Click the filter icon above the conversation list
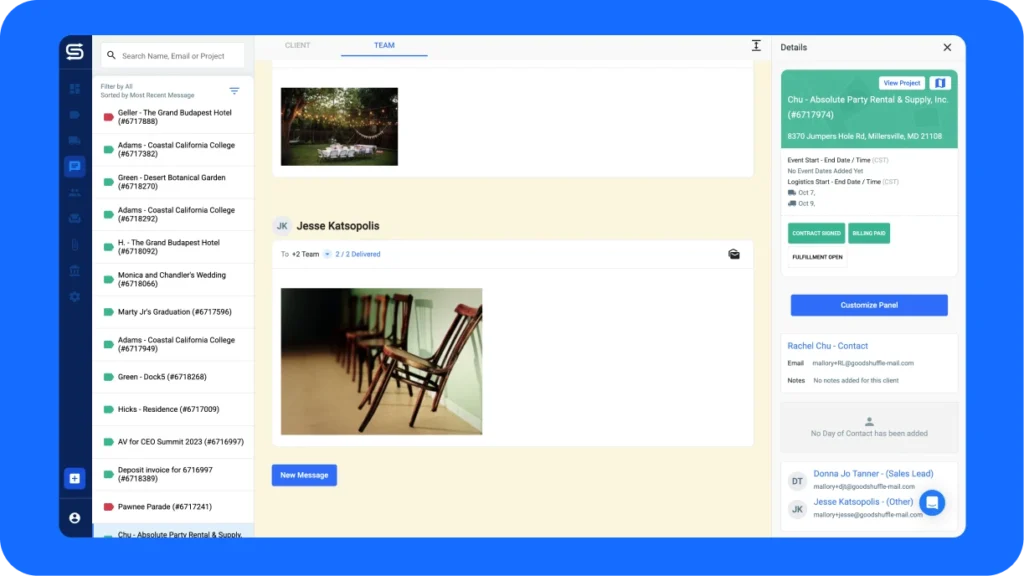Viewport: 1024px width, 576px height. tap(234, 89)
